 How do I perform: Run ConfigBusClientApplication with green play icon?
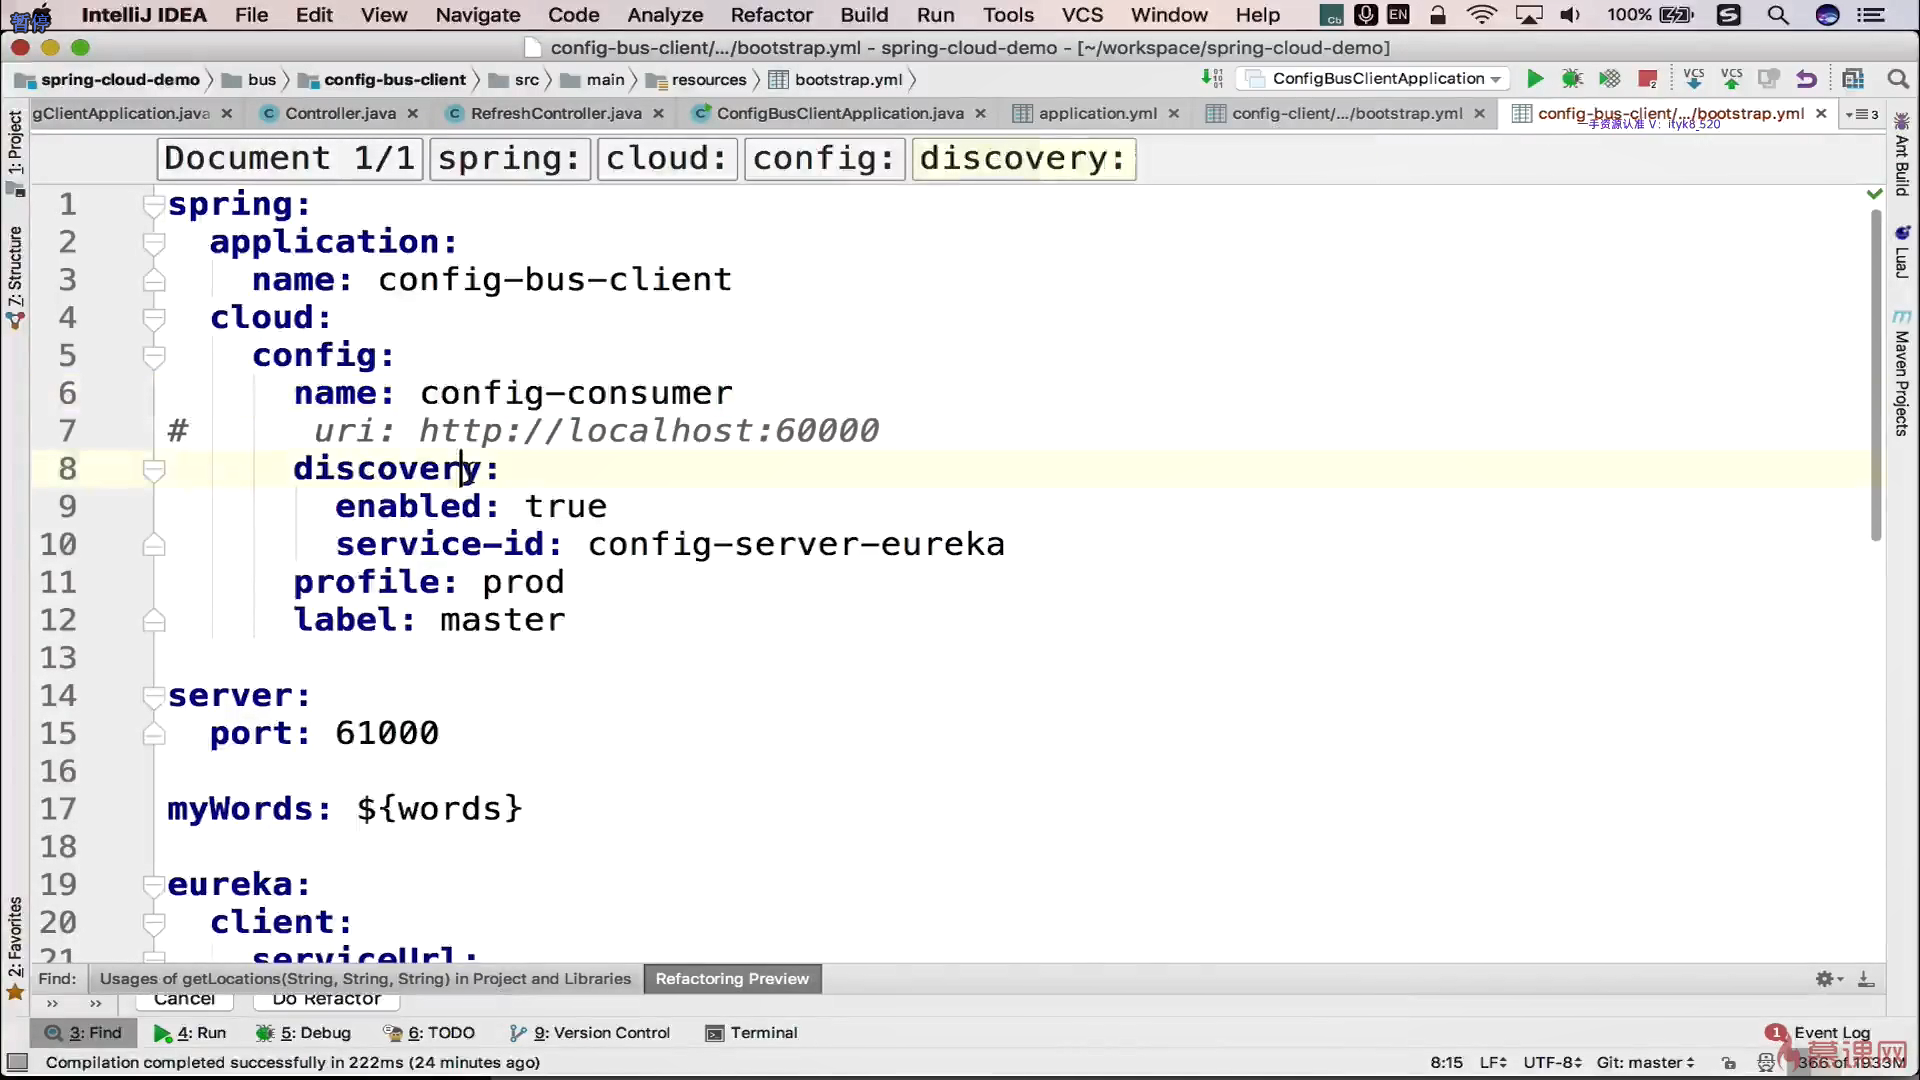(x=1534, y=79)
